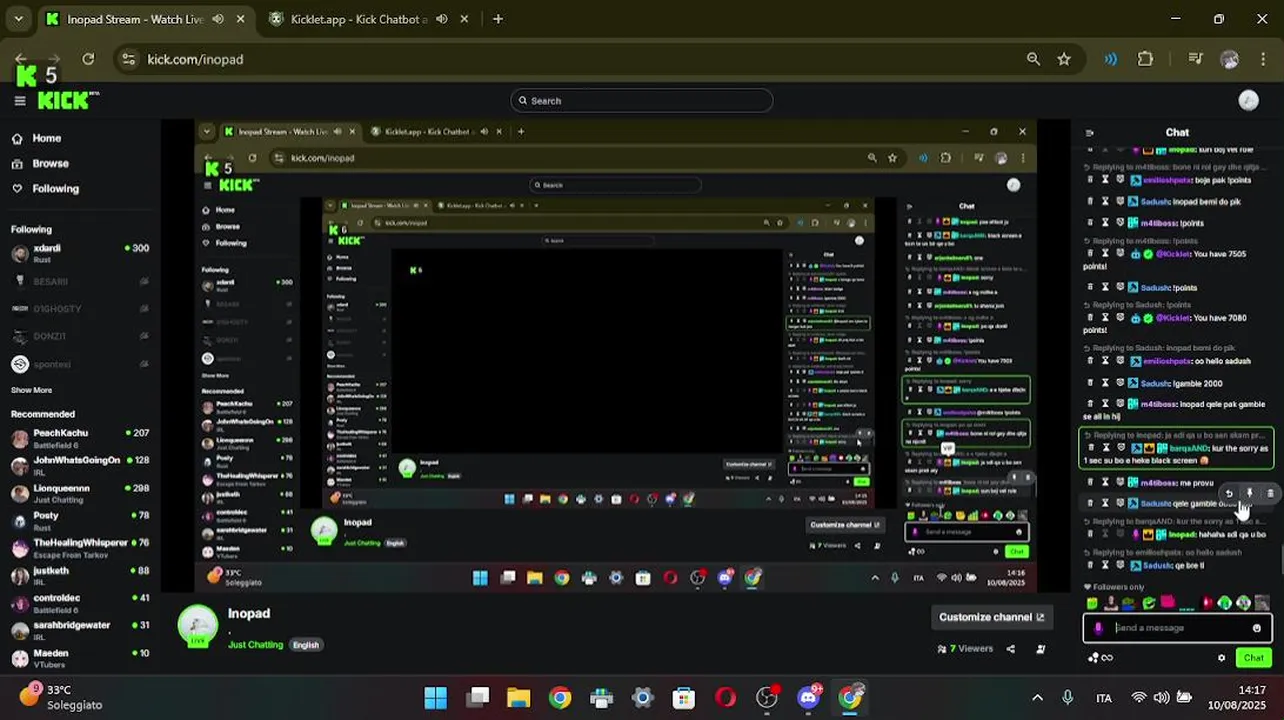Click the English language tag

click(306, 645)
